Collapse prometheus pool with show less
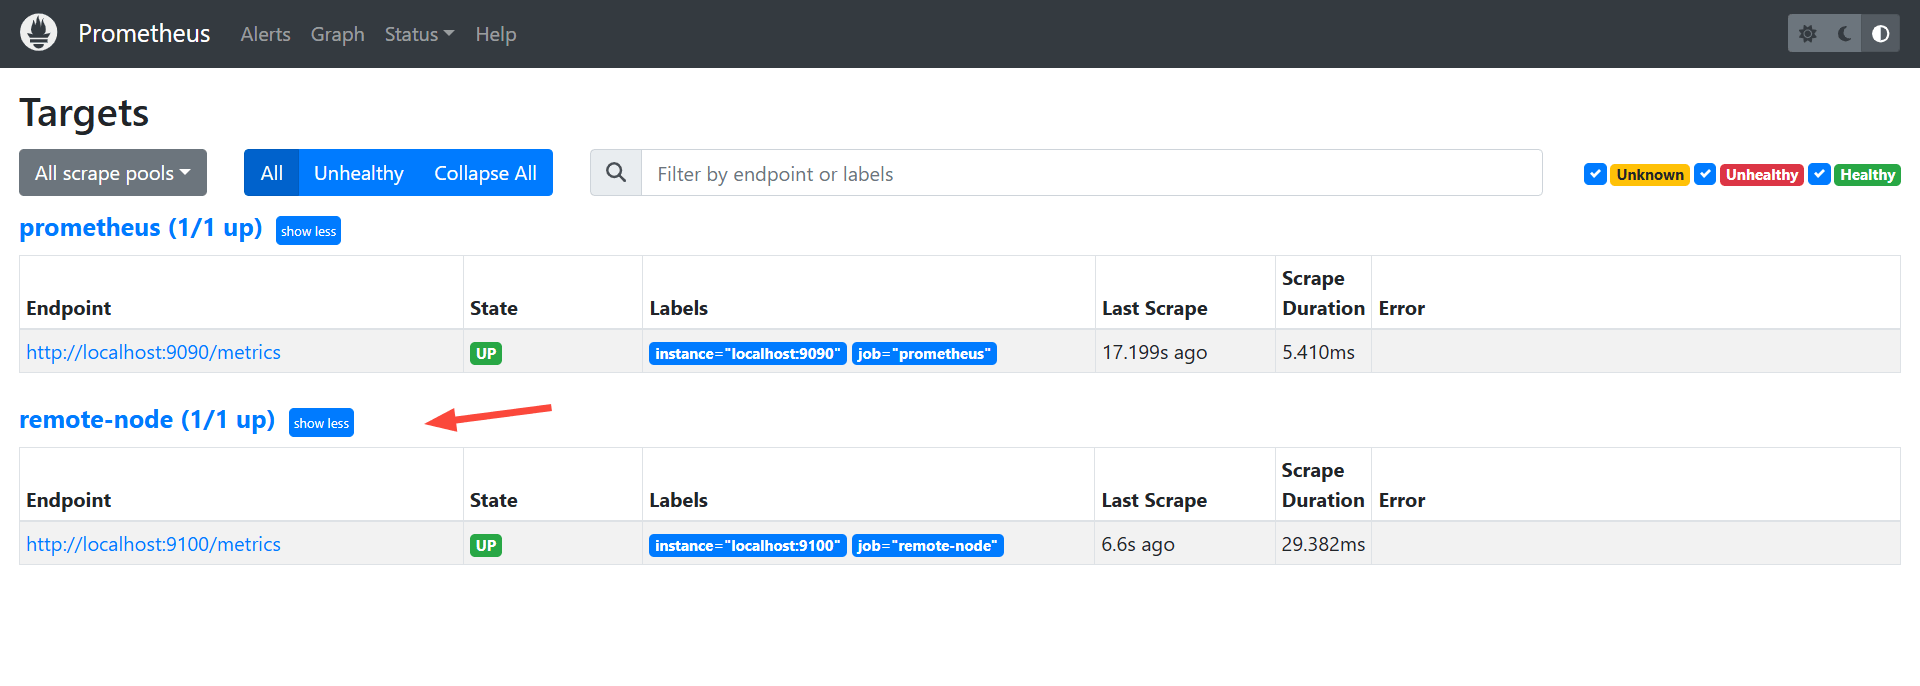Viewport: 1920px width, 686px height. [308, 231]
